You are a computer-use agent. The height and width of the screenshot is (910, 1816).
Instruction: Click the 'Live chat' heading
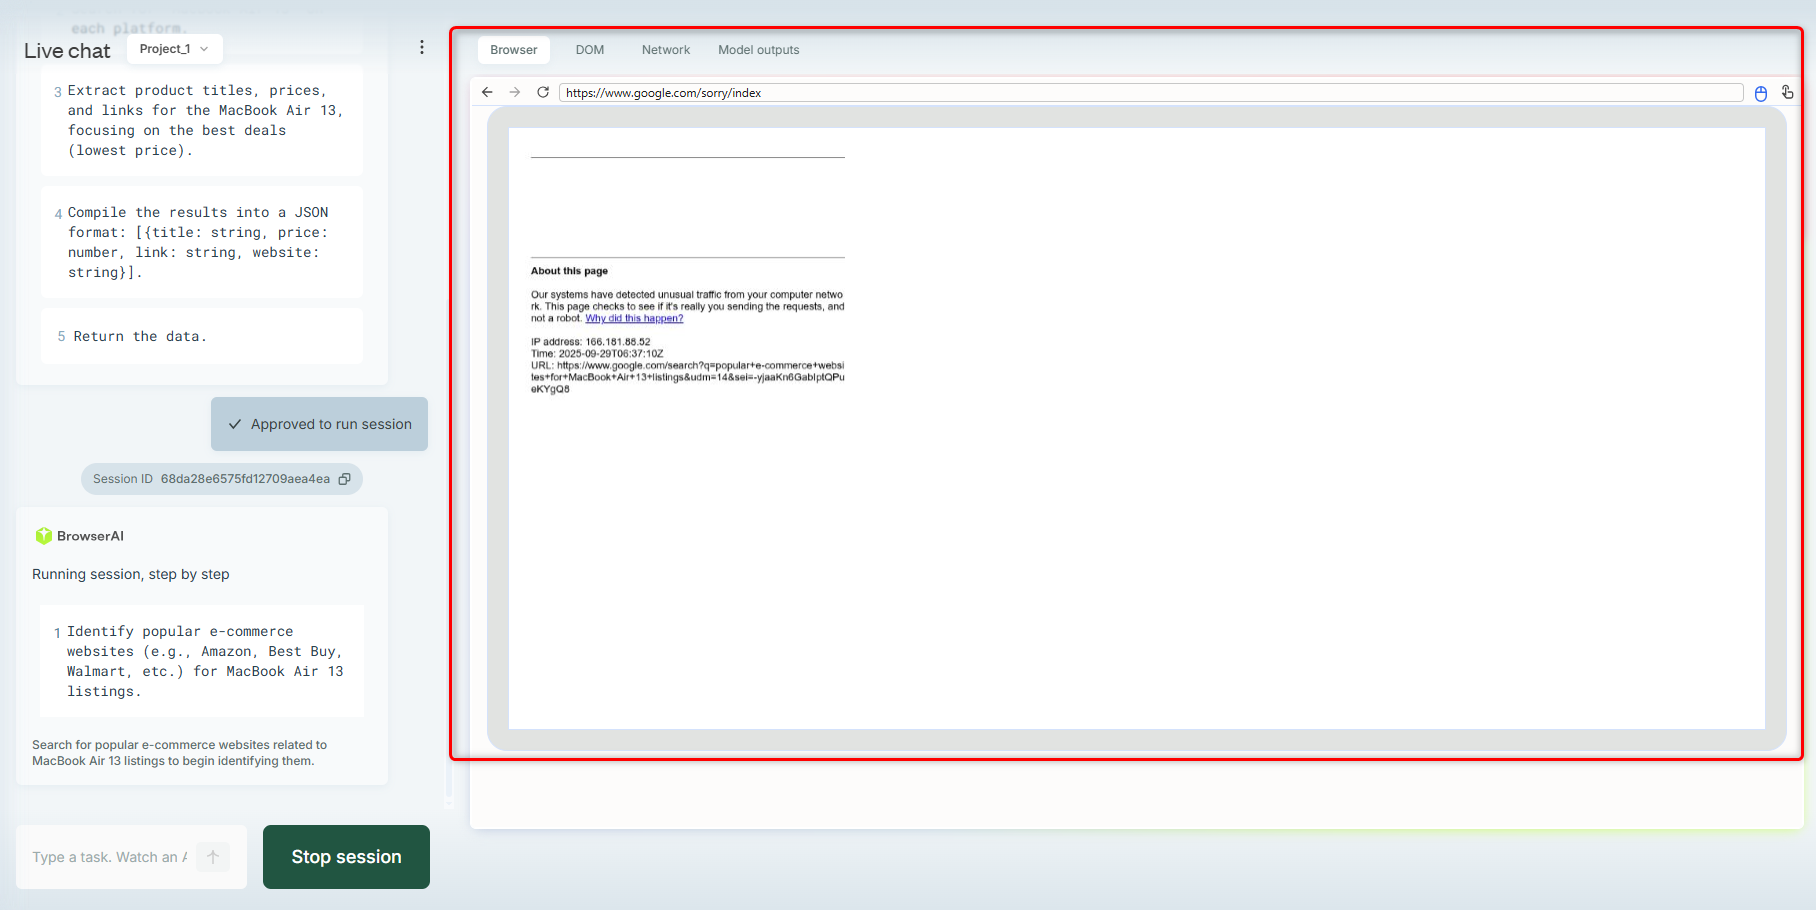[67, 51]
